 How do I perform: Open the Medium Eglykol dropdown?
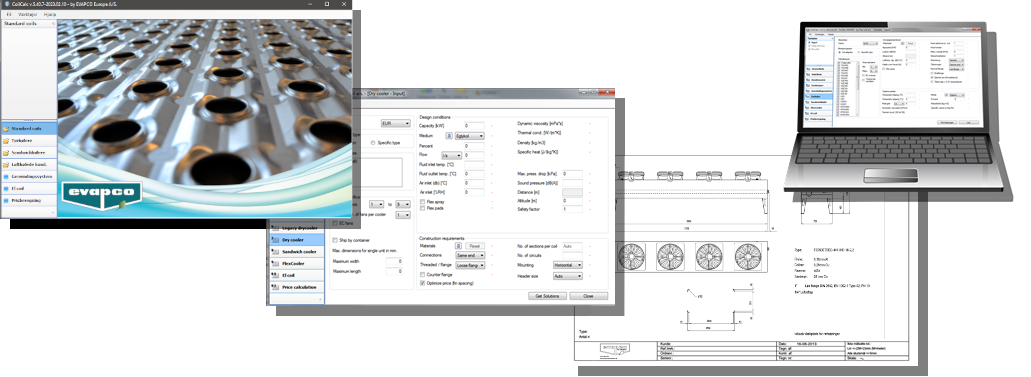point(469,136)
